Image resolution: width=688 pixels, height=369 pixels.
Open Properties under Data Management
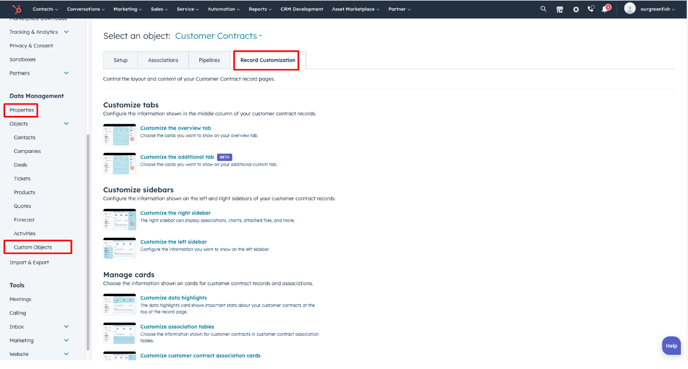[22, 110]
